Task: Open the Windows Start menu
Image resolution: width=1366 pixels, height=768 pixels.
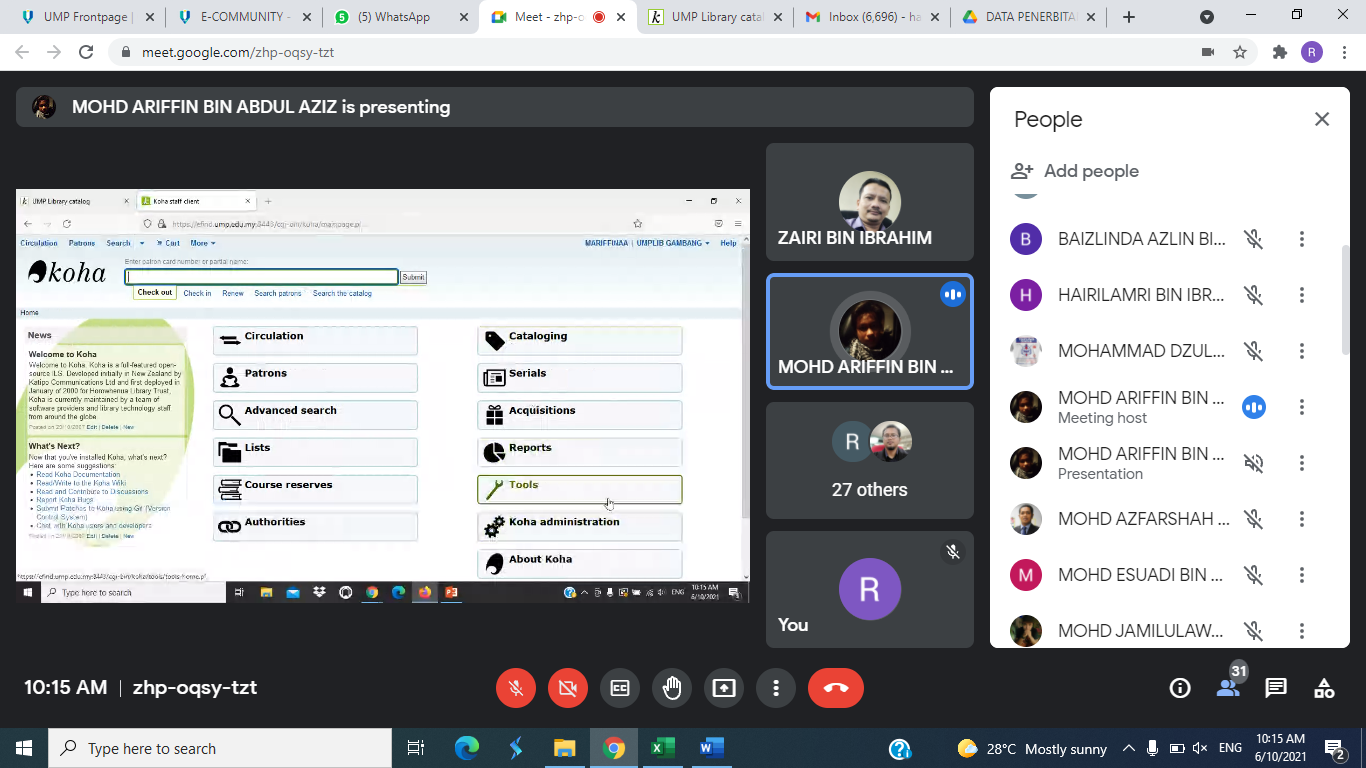Action: point(24,748)
